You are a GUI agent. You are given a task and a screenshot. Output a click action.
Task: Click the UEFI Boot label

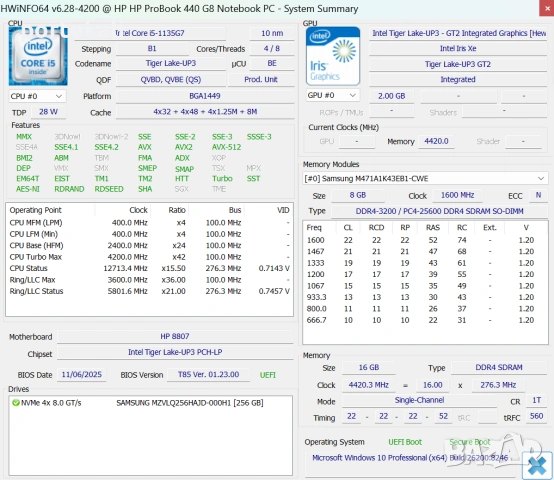click(405, 442)
